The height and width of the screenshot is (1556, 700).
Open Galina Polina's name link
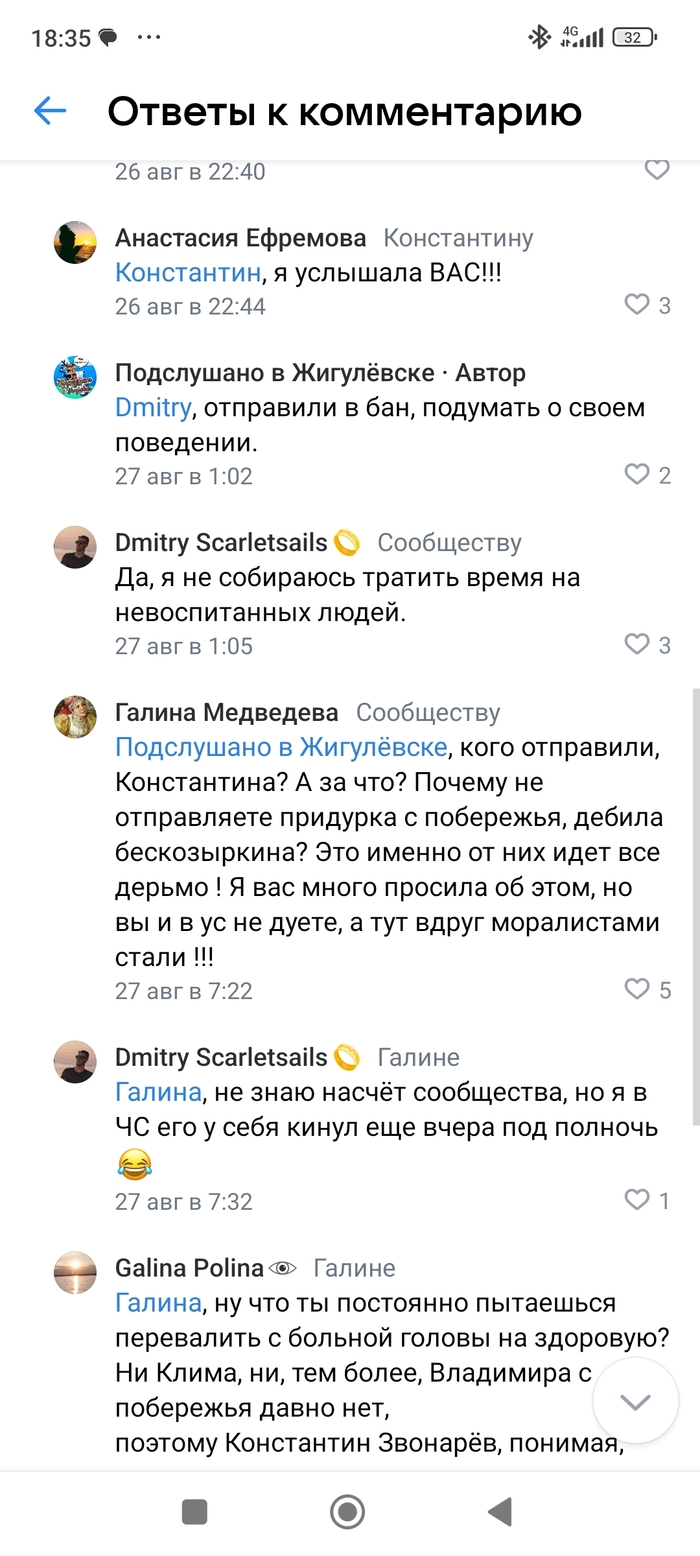[189, 1268]
